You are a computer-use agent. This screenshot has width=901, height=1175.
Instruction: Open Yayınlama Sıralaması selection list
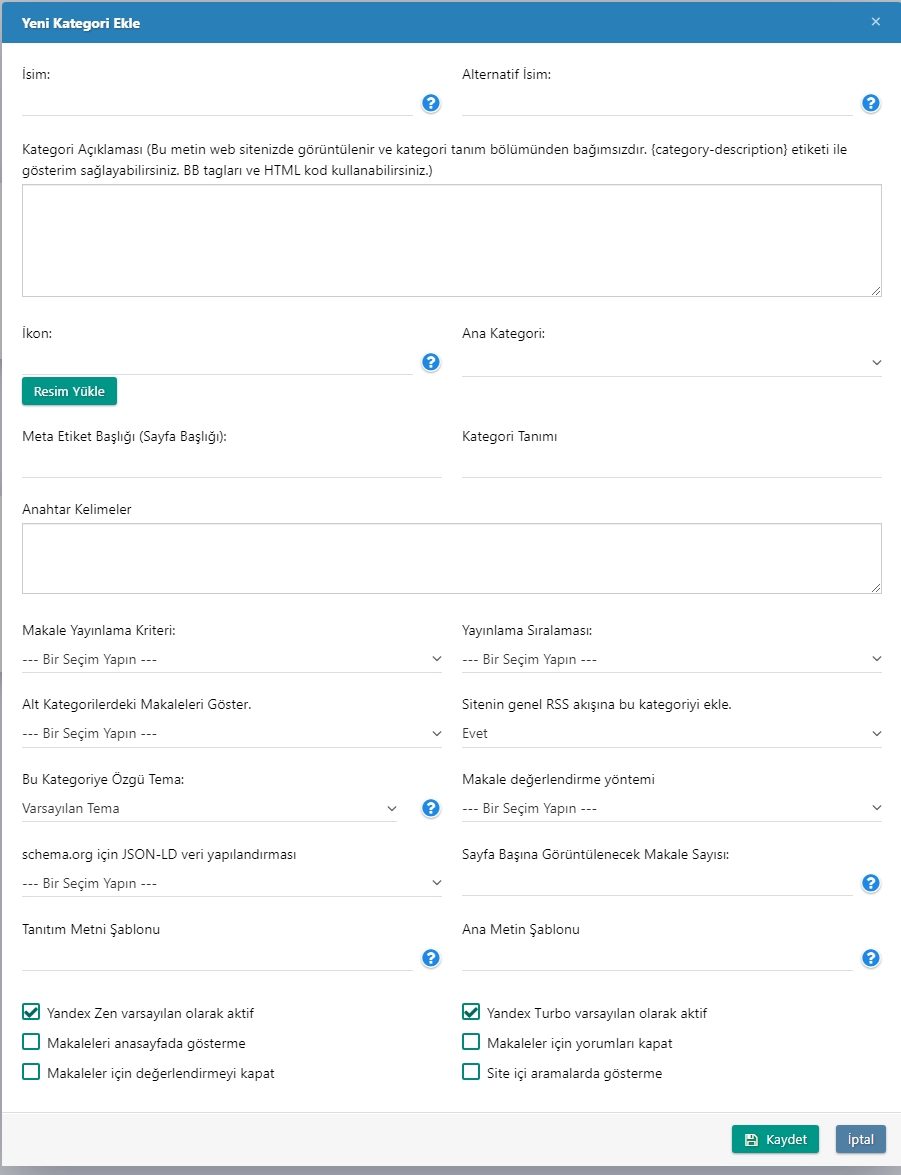671,659
